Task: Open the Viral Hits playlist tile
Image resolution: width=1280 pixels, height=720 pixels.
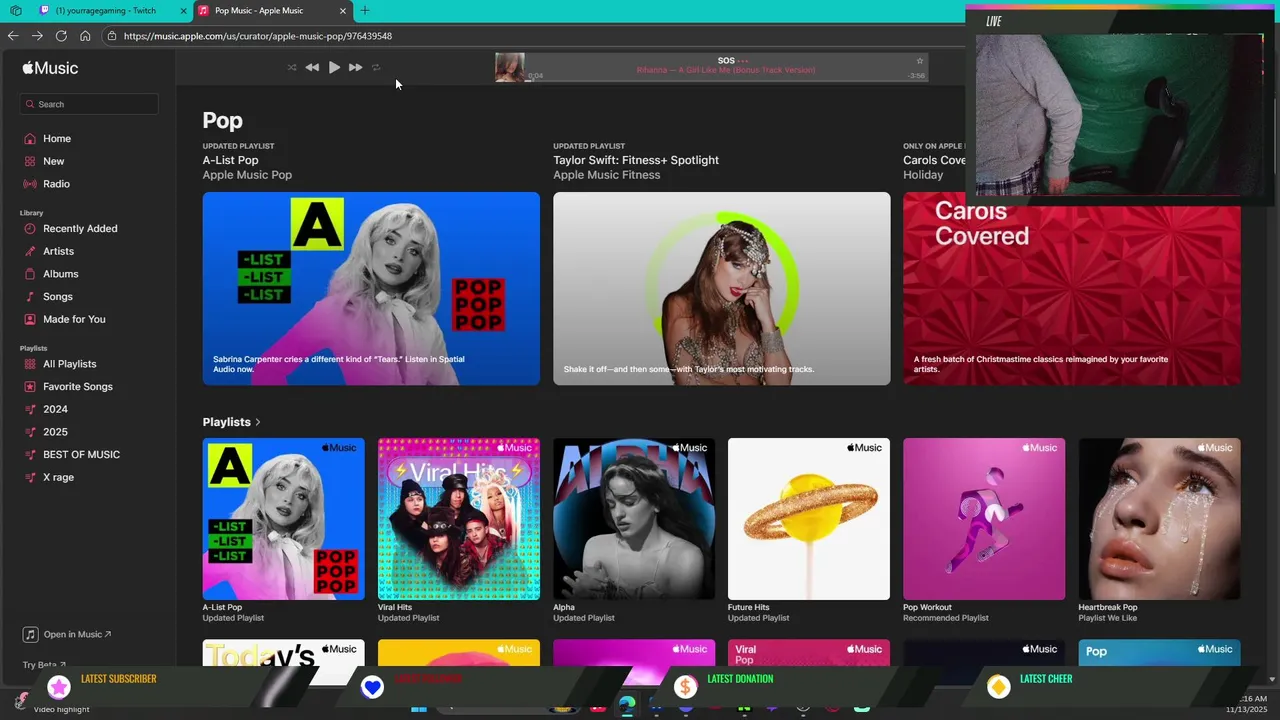Action: tap(459, 519)
